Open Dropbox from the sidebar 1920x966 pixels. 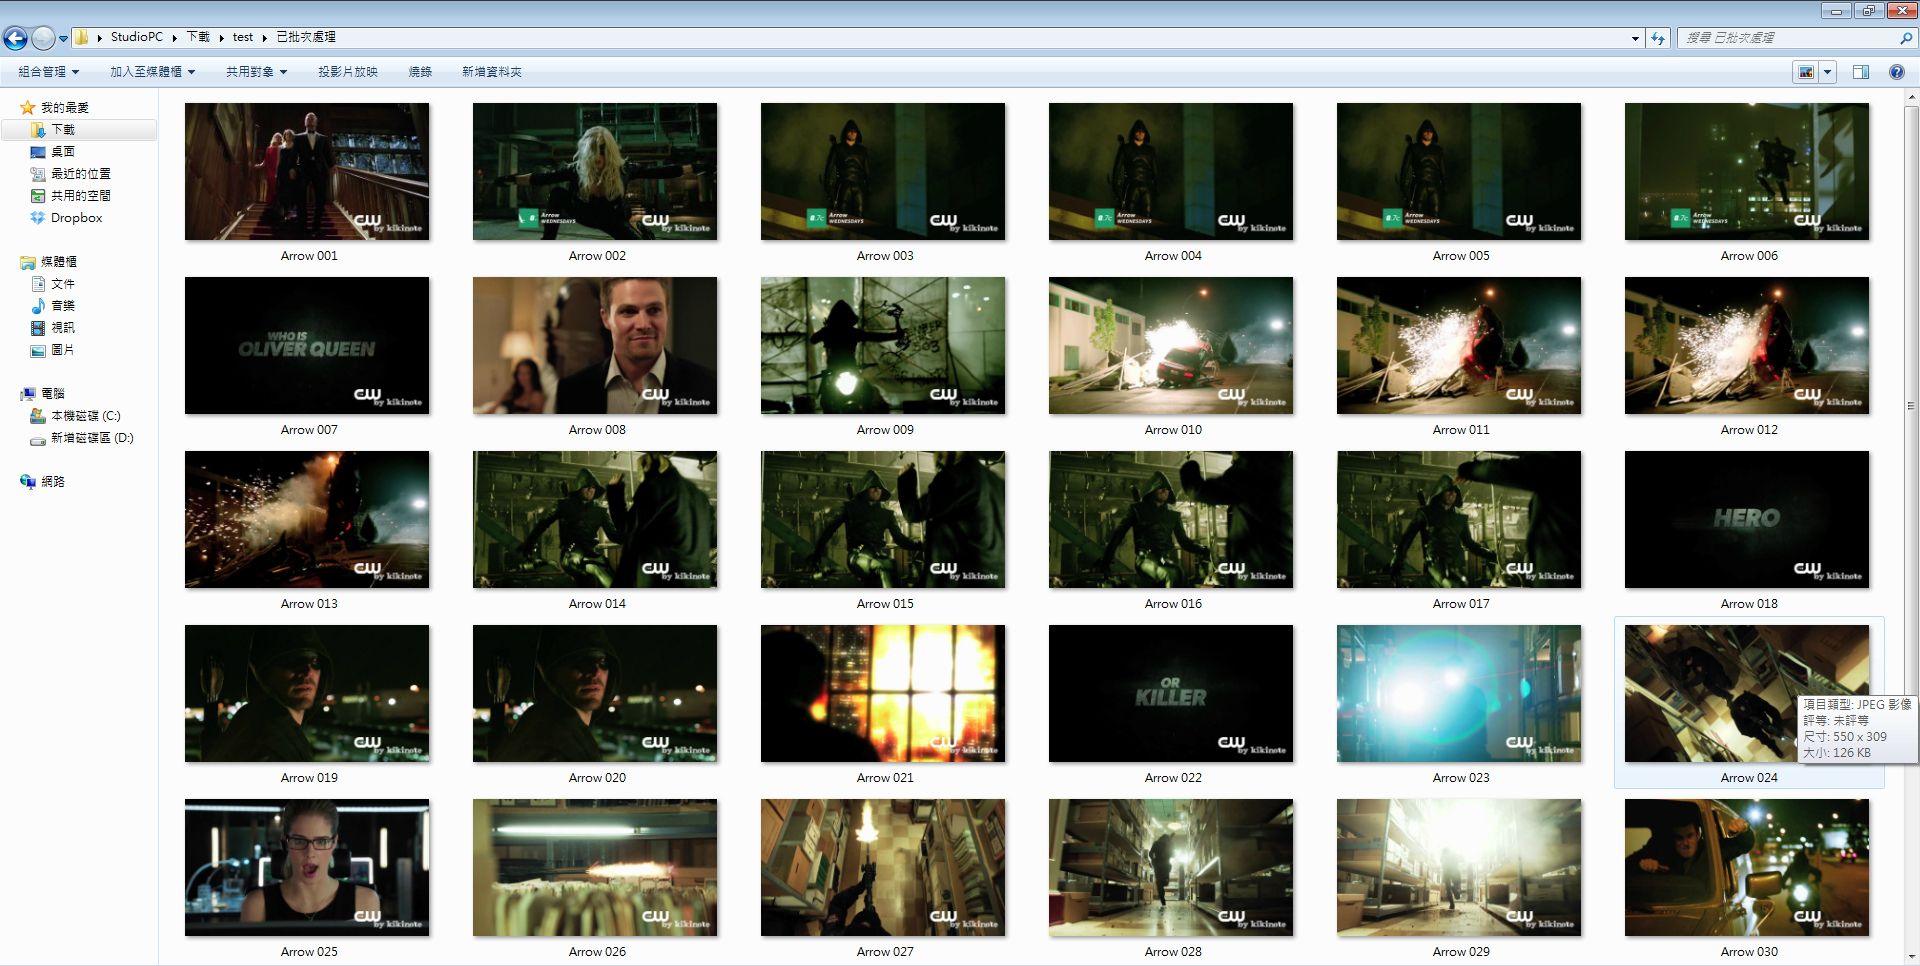[76, 218]
